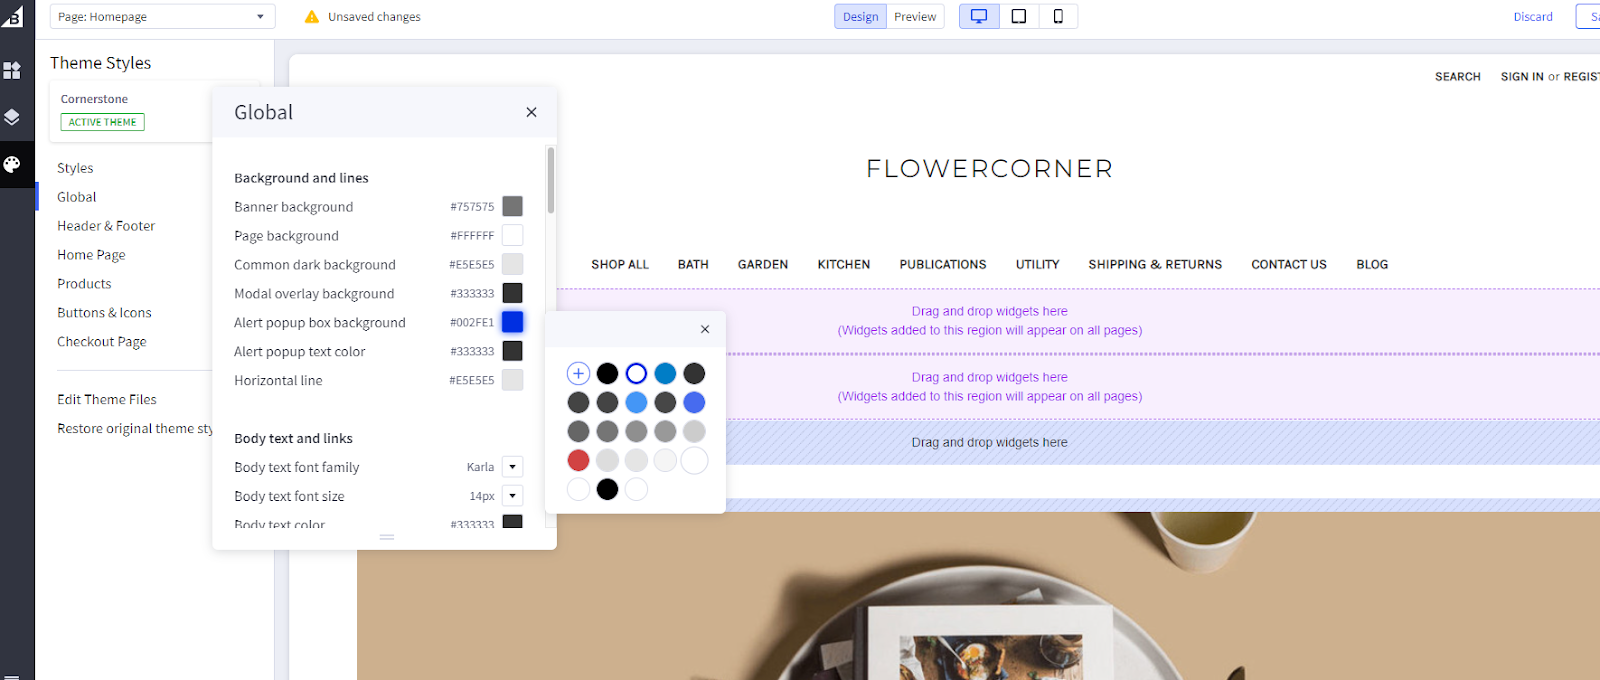This screenshot has height=680, width=1600.
Task: Click the #002FE1 hex value
Action: tap(472, 323)
